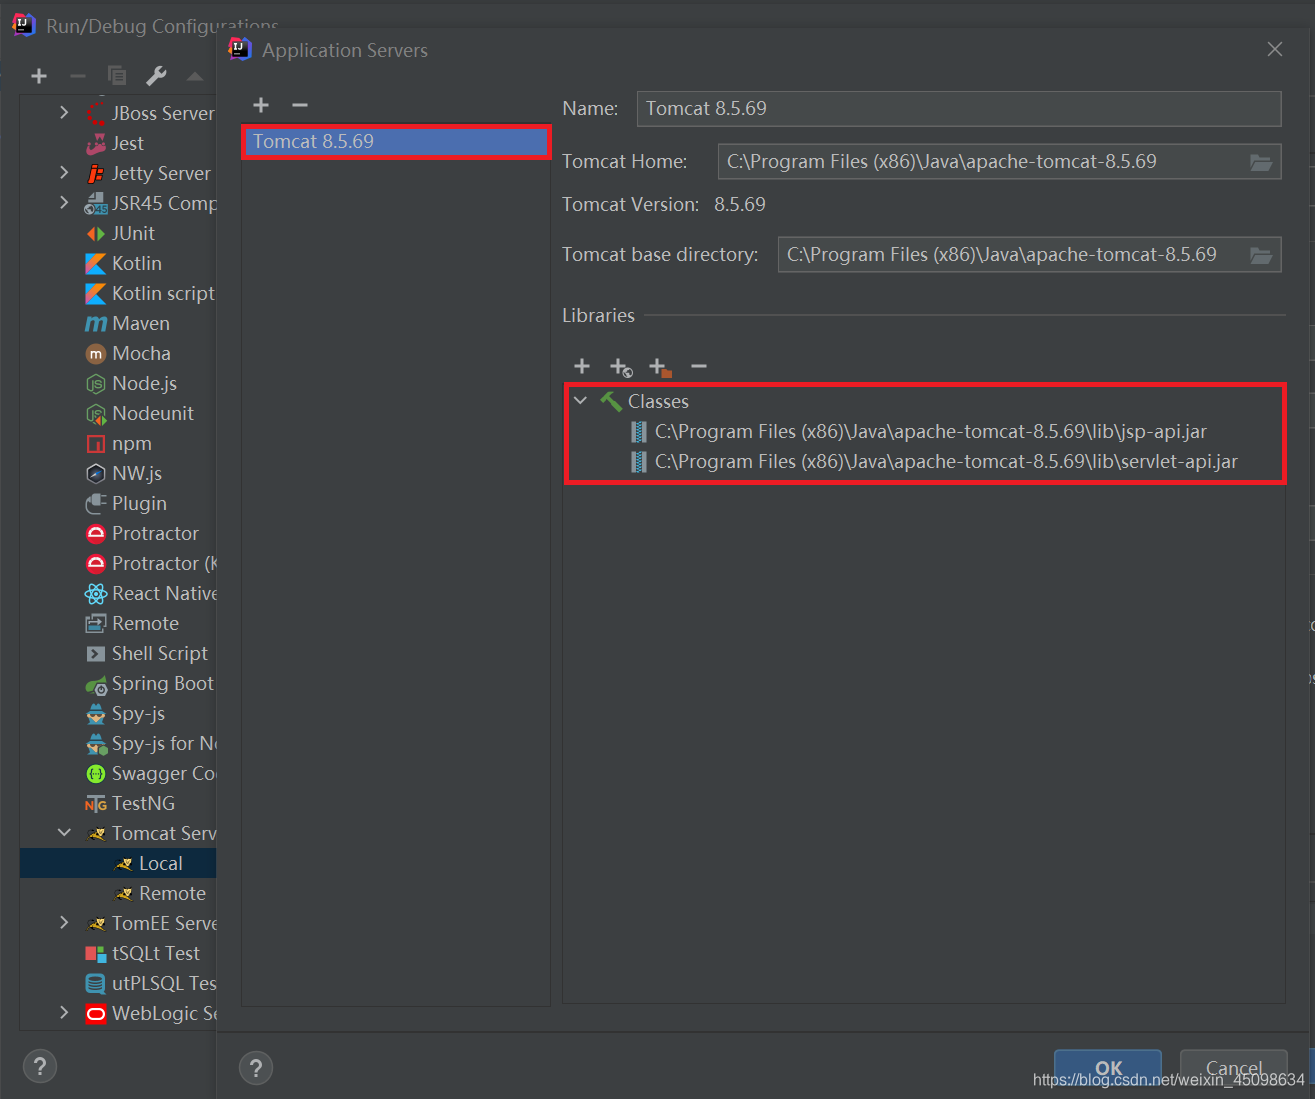The image size is (1315, 1099).
Task: Click the Name input field
Action: click(x=959, y=109)
